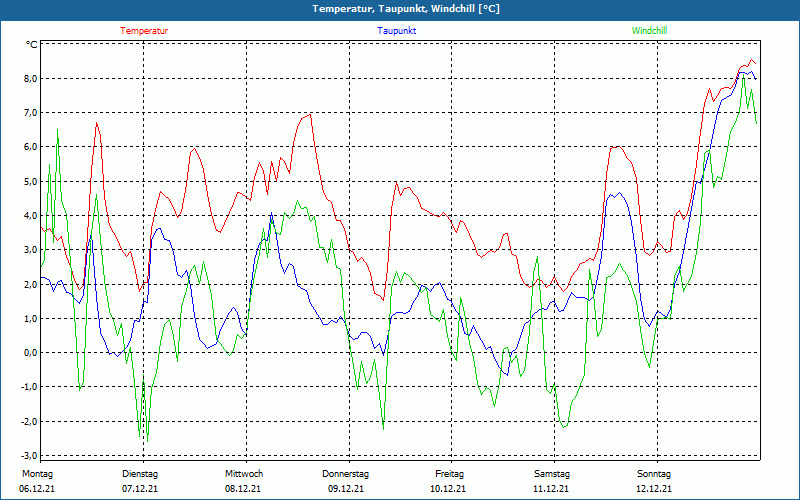Screen dimensions: 800x500
Task: Click the 09.12.21 date label
Action: pyautogui.click(x=346, y=489)
